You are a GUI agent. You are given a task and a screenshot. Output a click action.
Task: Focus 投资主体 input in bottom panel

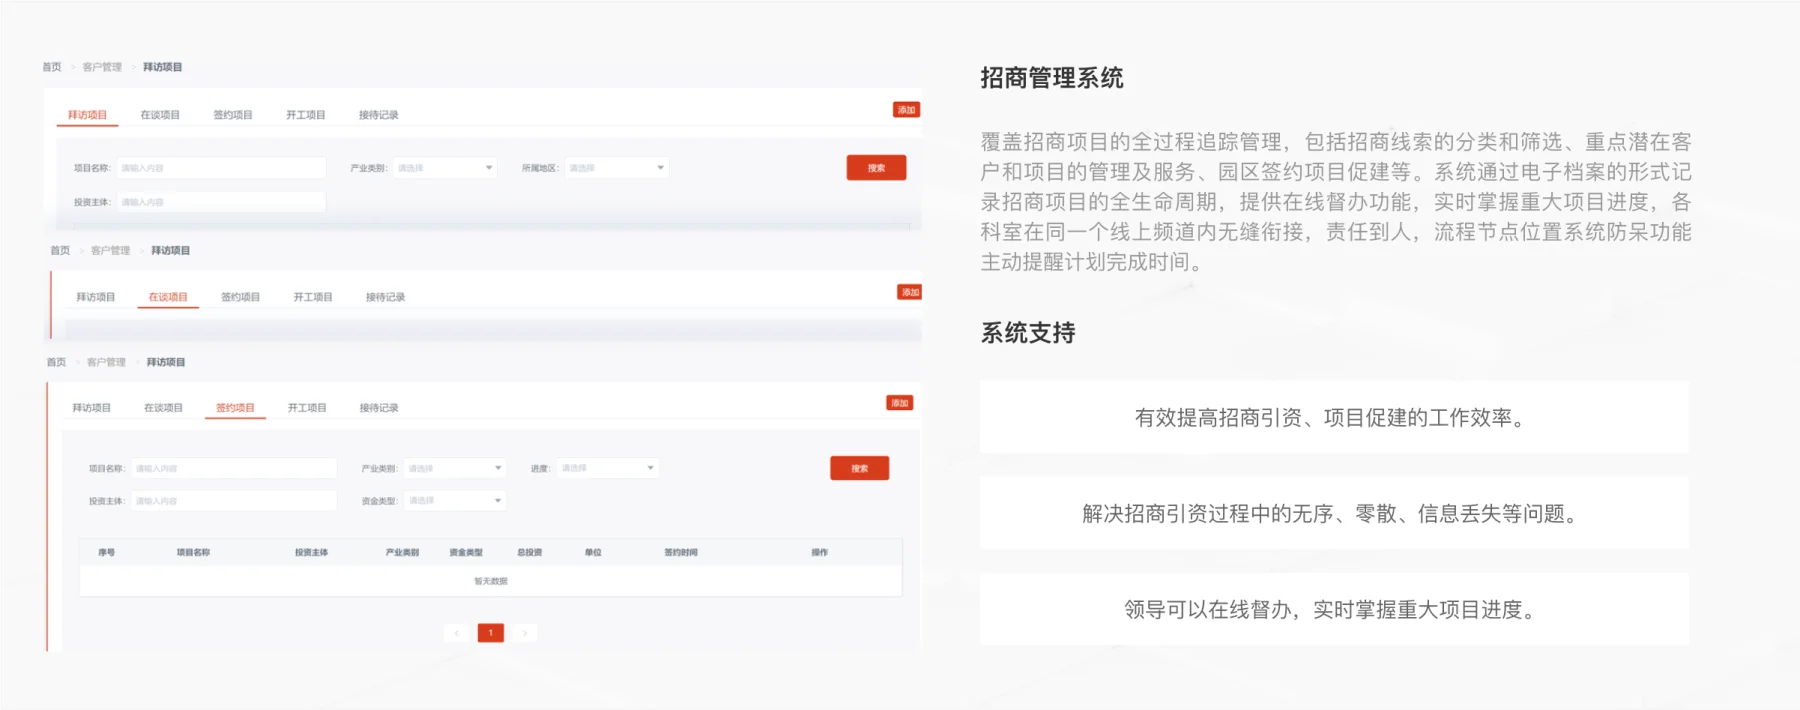coord(234,501)
